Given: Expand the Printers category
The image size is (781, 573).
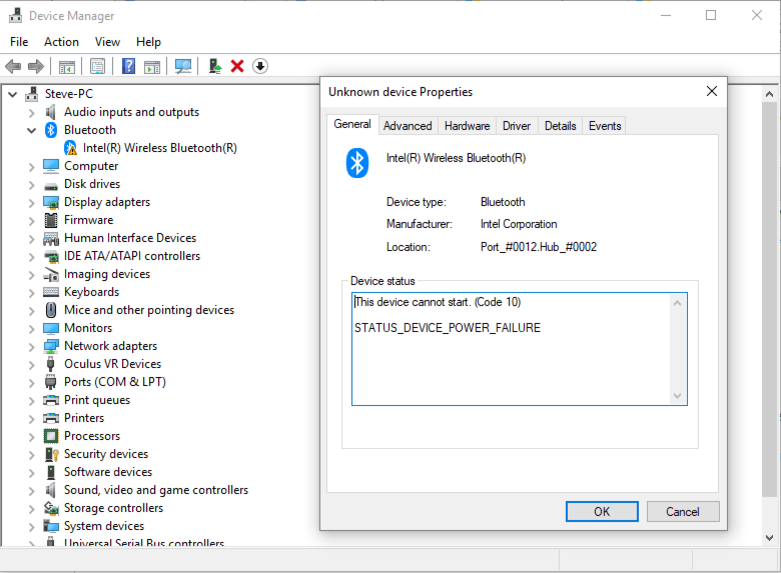Looking at the screenshot, I should click(x=32, y=419).
